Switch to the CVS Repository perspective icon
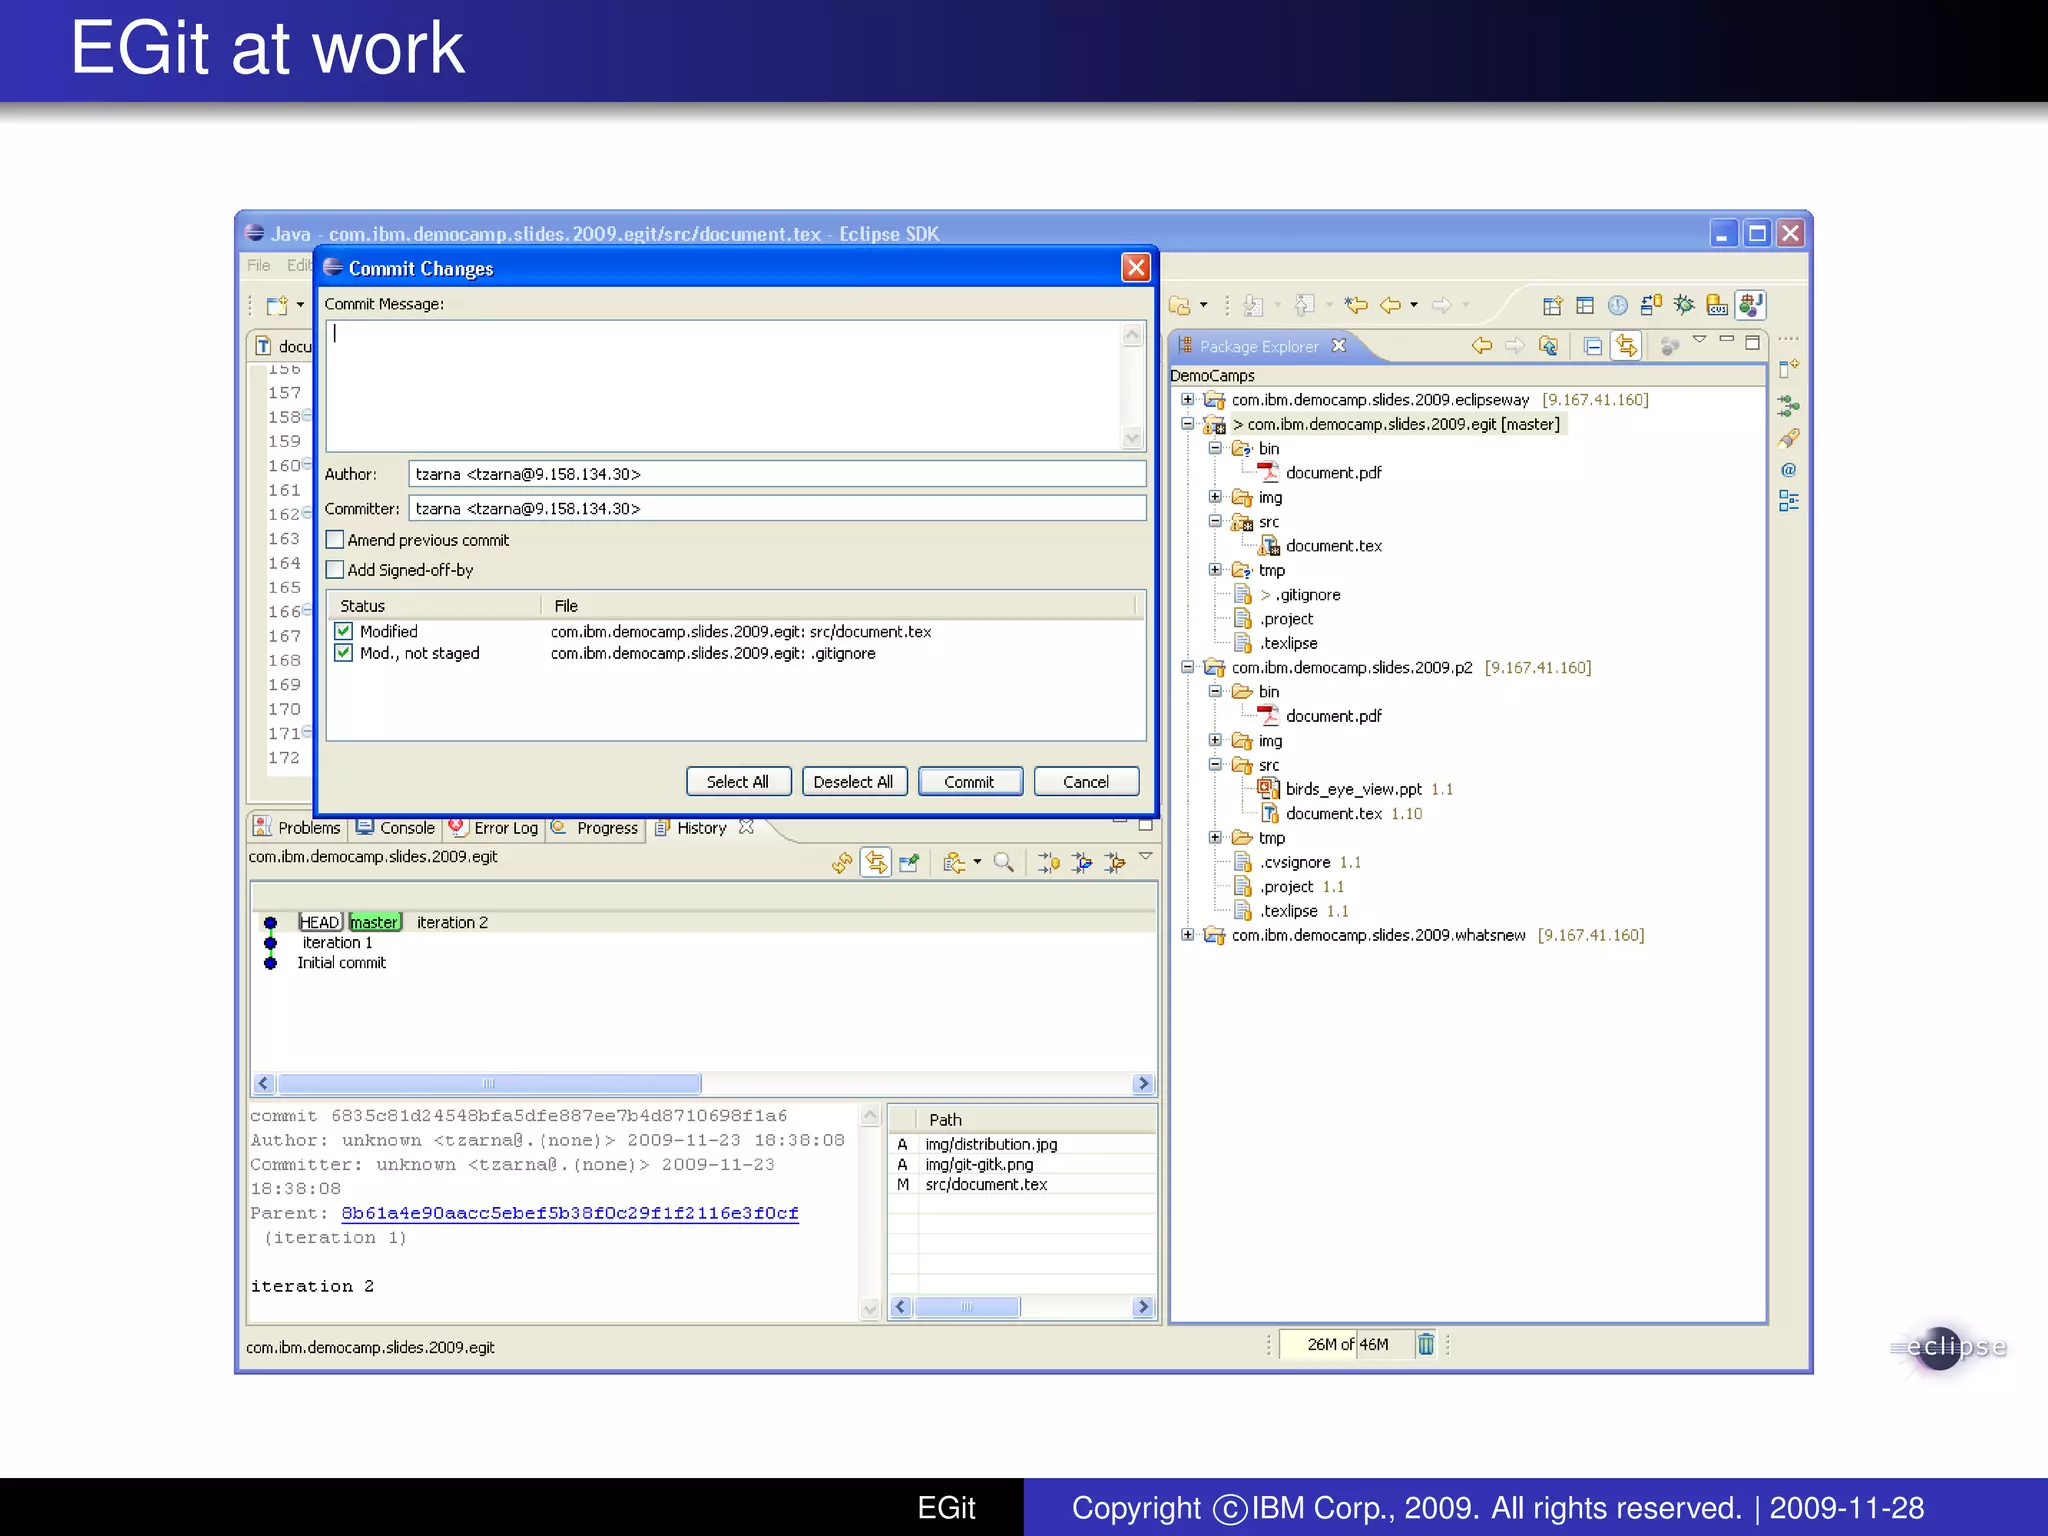2048x1536 pixels. 1717,305
